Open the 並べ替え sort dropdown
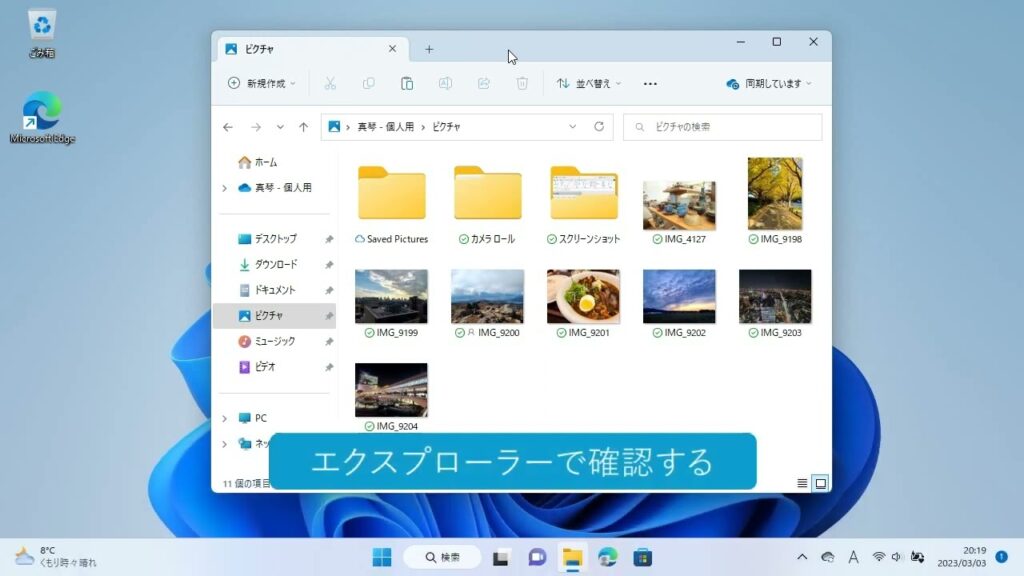The height and width of the screenshot is (576, 1024). pyautogui.click(x=588, y=84)
